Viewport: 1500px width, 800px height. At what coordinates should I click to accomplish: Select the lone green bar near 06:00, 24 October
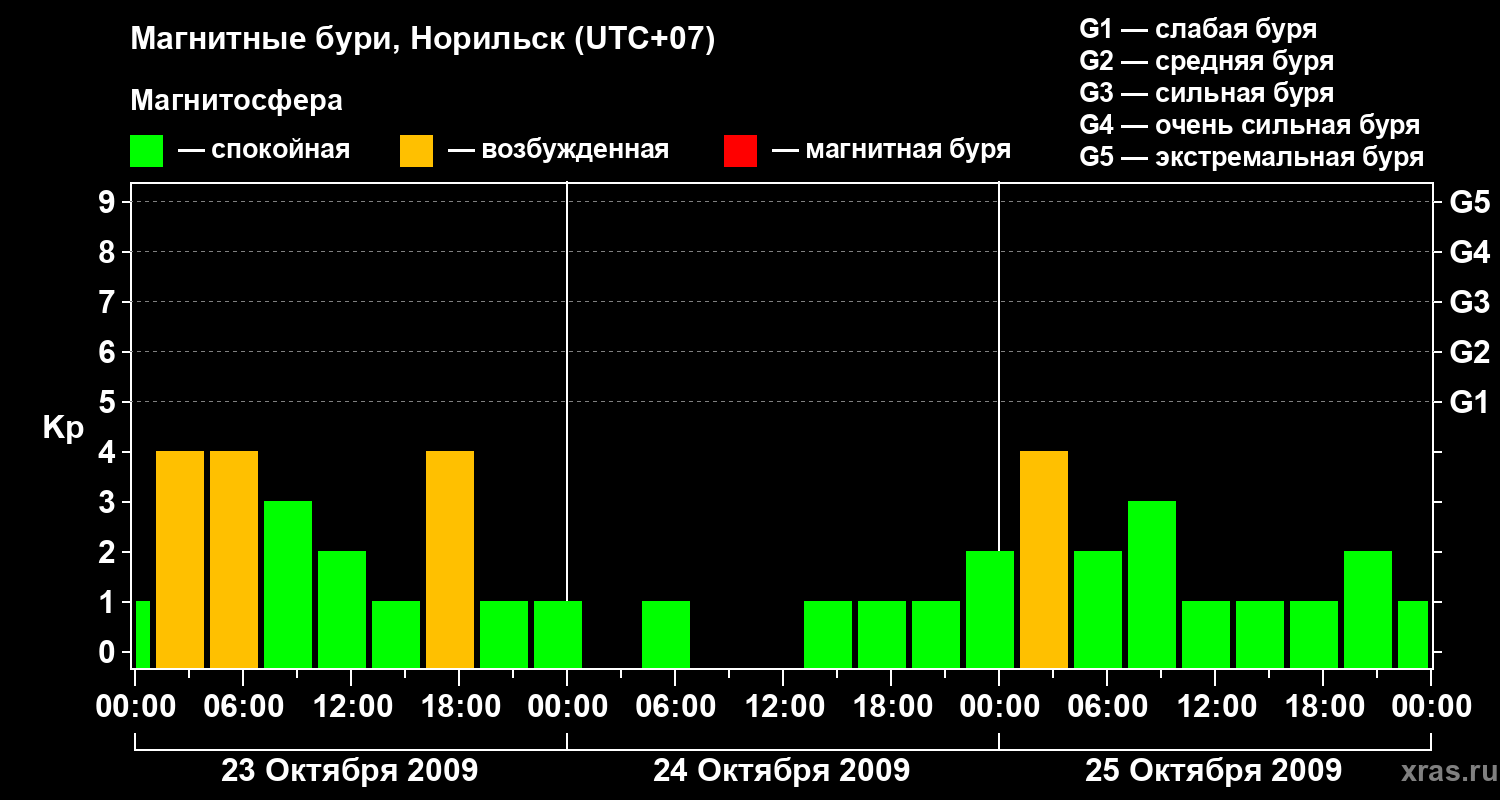(x=666, y=634)
